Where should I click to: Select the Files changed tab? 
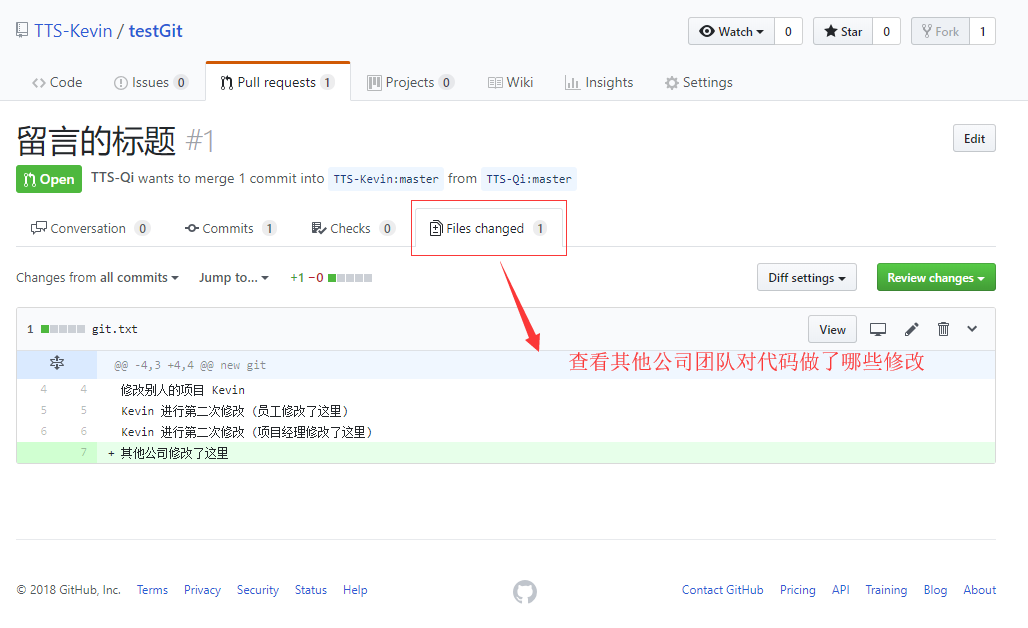488,228
